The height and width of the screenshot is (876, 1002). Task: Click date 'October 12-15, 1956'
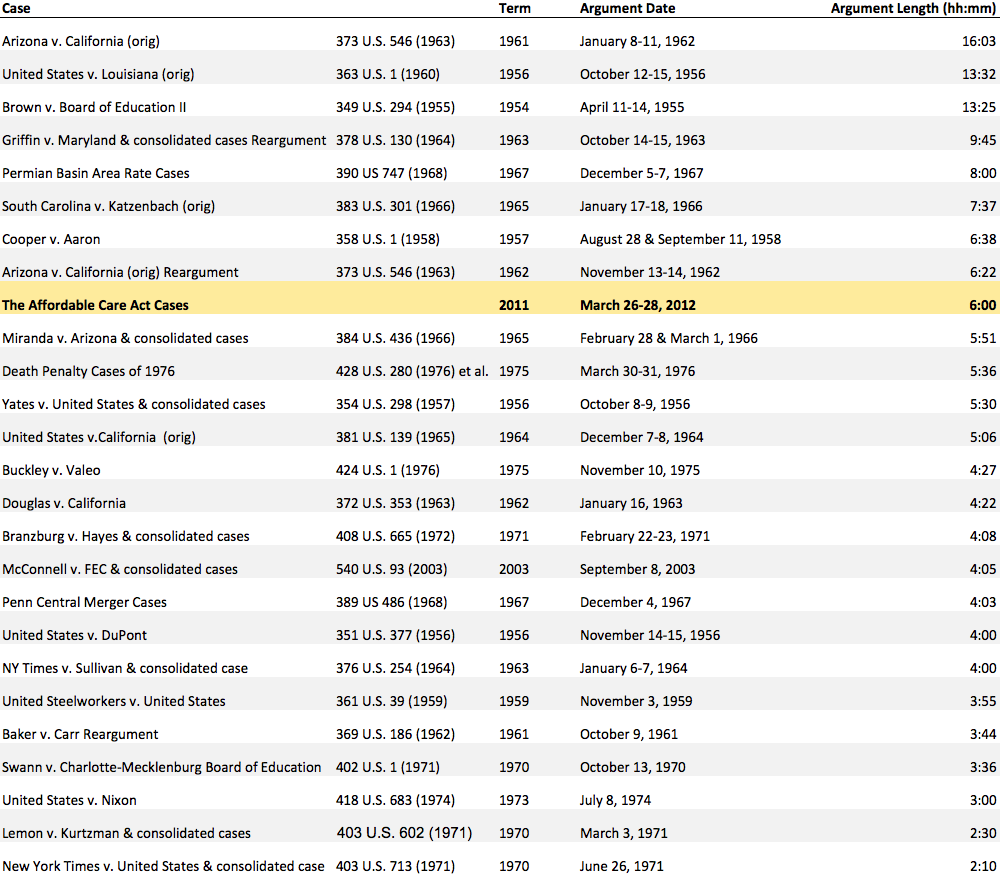pos(643,74)
